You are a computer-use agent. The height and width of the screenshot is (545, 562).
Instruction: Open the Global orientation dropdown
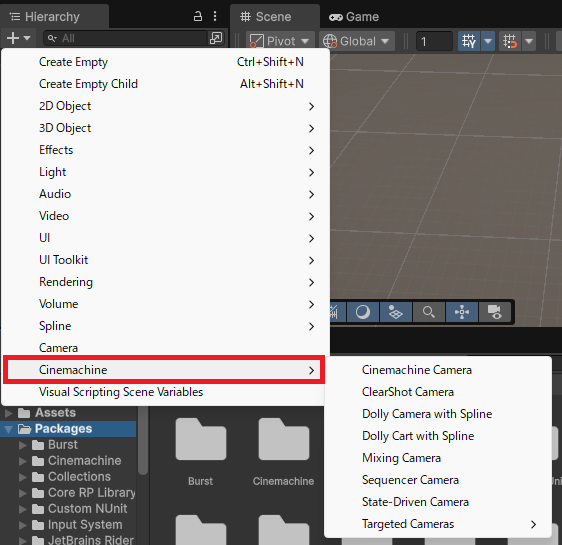click(x=357, y=41)
